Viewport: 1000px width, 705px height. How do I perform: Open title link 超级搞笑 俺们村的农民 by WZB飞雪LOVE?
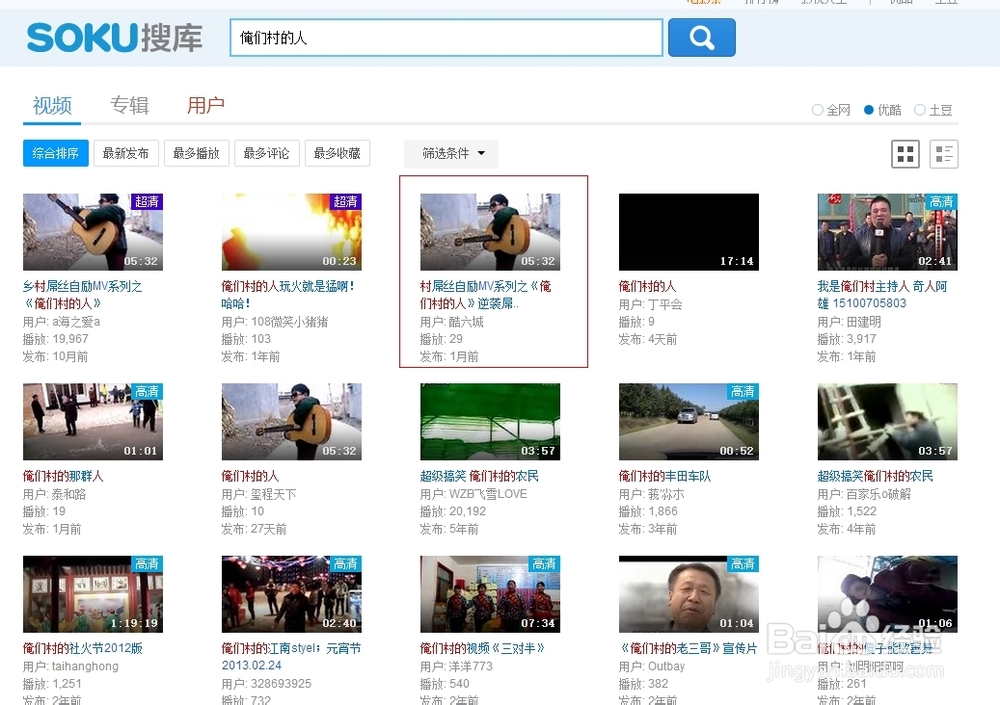click(x=480, y=476)
